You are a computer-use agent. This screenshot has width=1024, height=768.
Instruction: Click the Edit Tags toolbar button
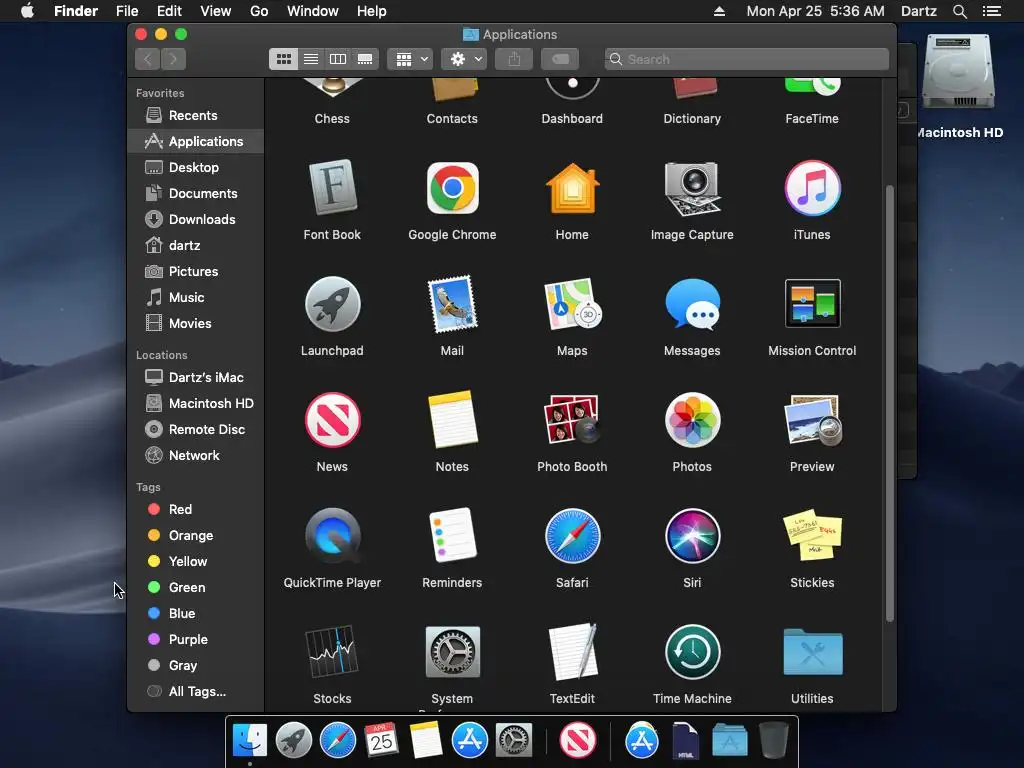pos(560,59)
